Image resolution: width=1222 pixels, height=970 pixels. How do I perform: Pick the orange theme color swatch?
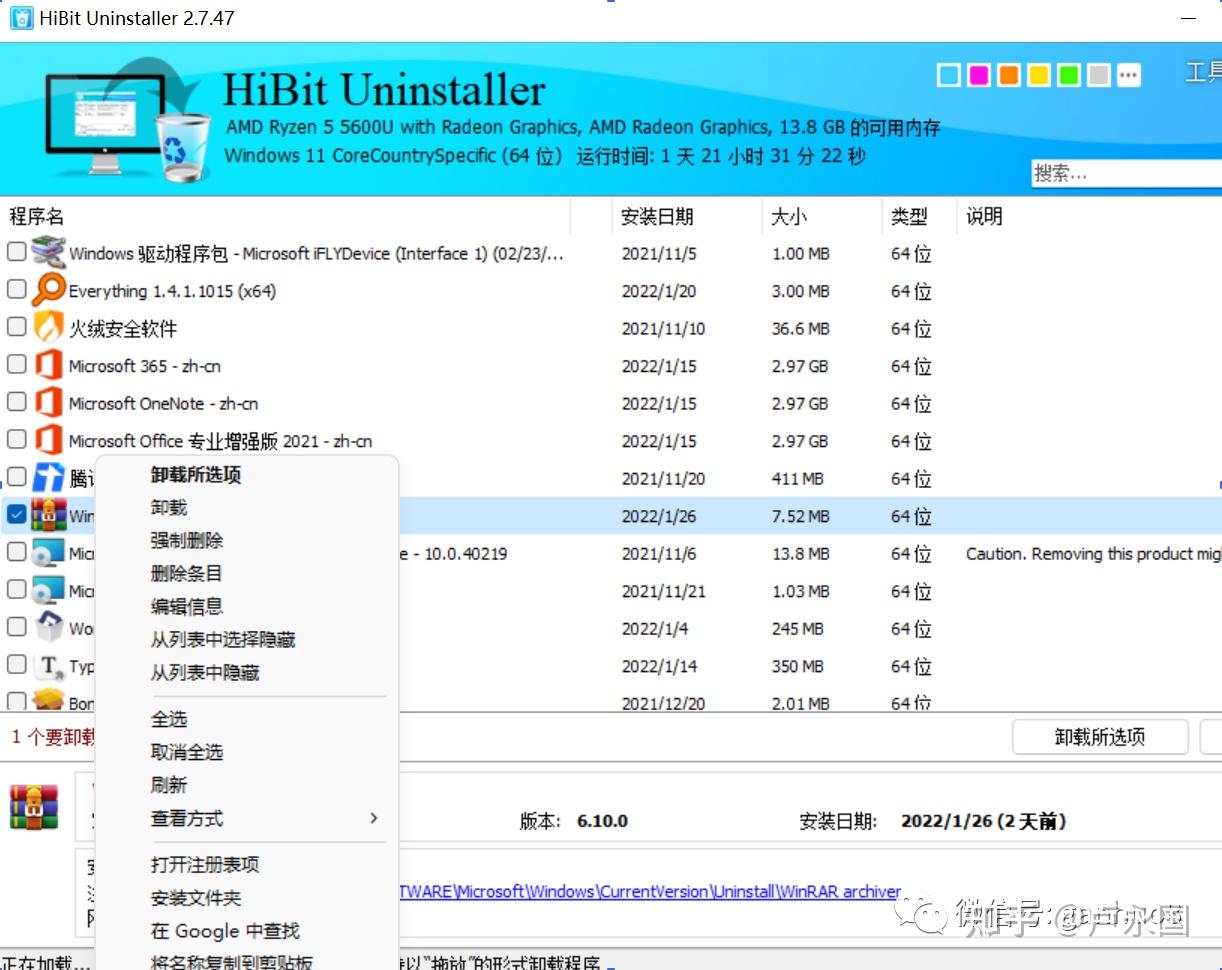coord(1009,75)
